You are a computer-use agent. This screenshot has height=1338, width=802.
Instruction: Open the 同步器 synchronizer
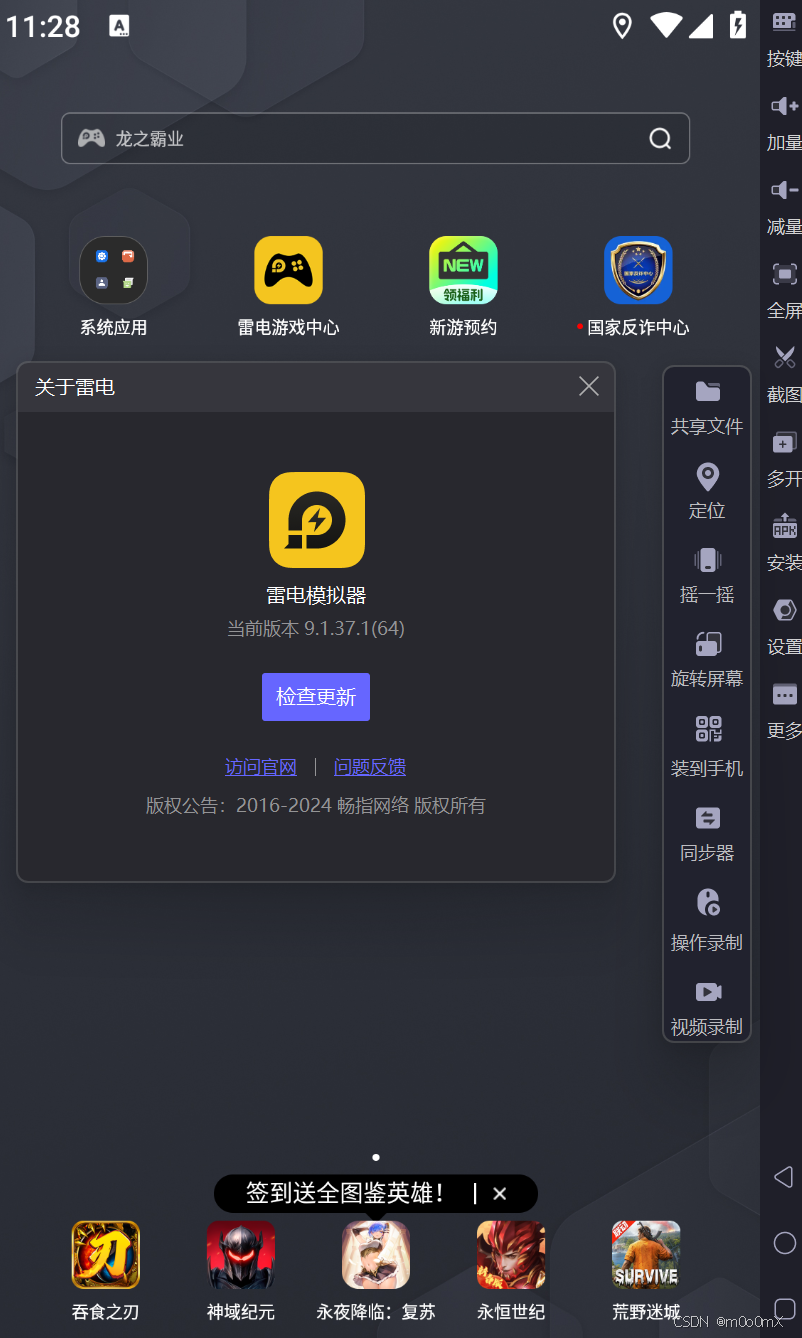(x=707, y=834)
